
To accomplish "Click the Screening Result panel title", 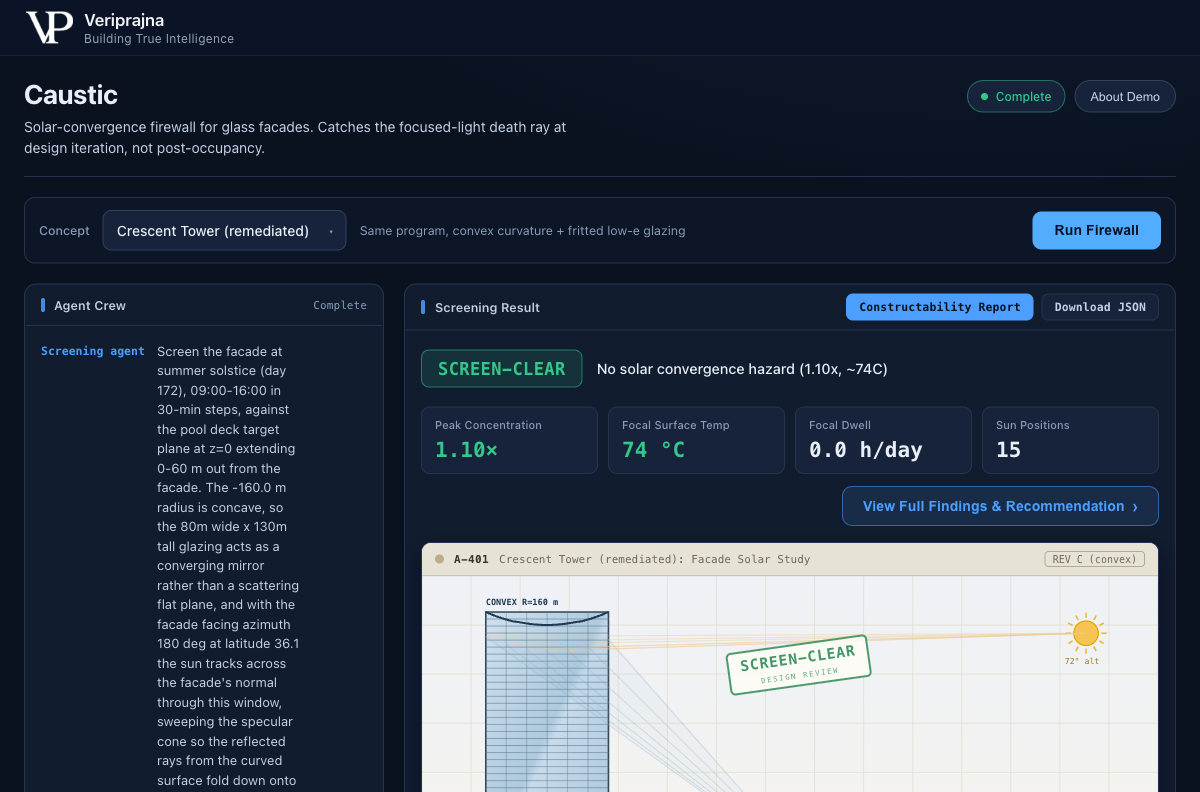I will 487,307.
